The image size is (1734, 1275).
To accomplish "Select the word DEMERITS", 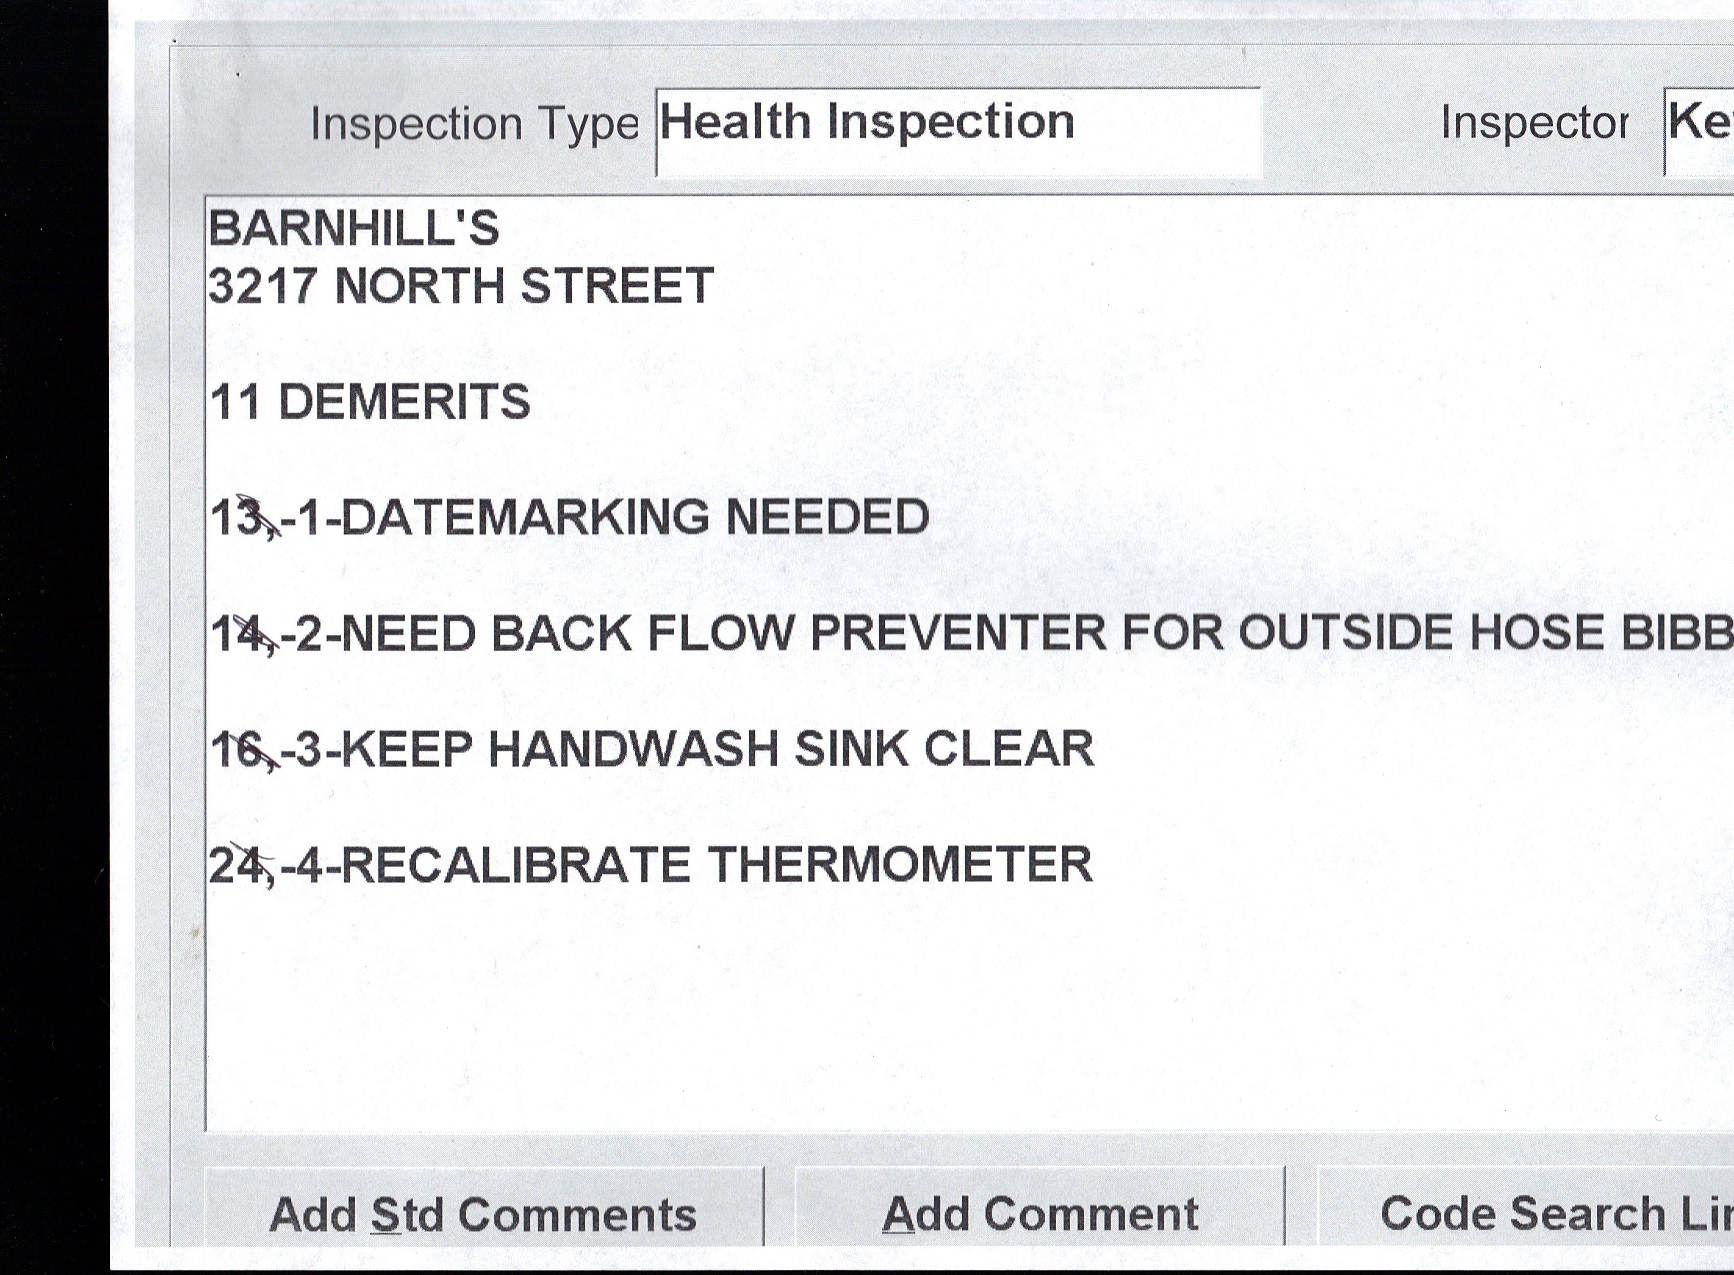I will click(404, 403).
